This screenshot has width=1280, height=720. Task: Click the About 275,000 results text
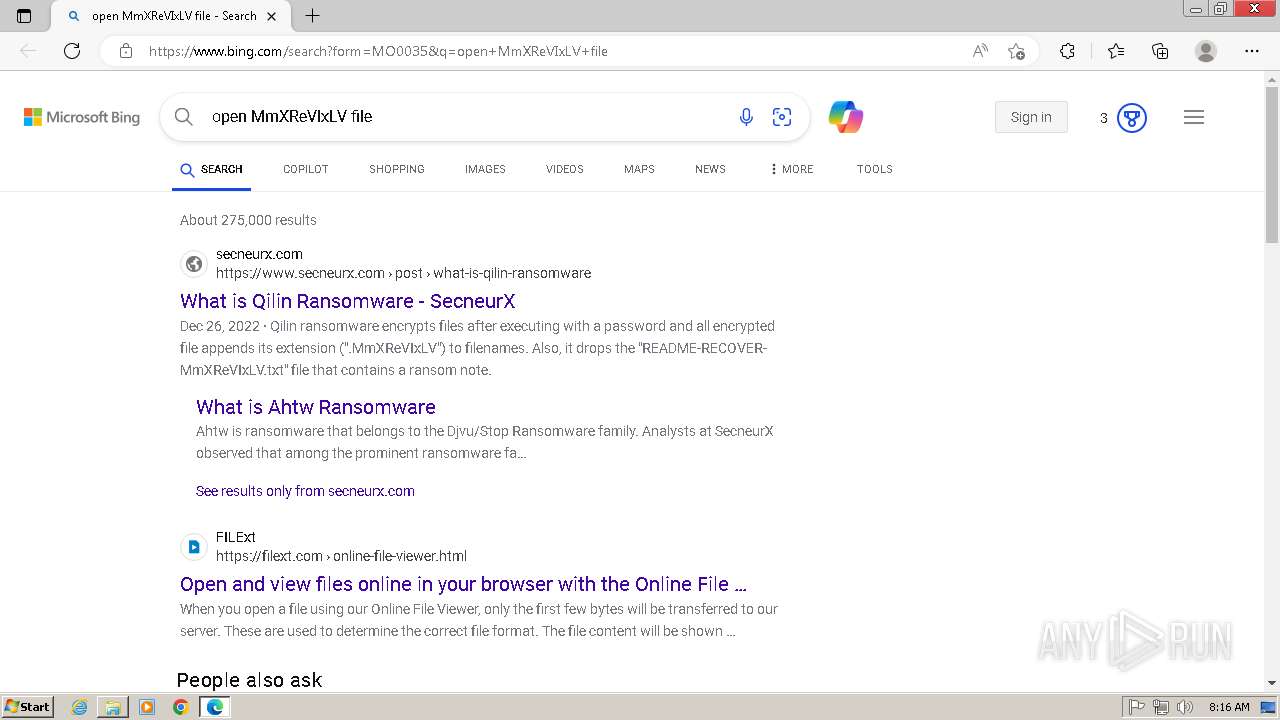point(248,220)
